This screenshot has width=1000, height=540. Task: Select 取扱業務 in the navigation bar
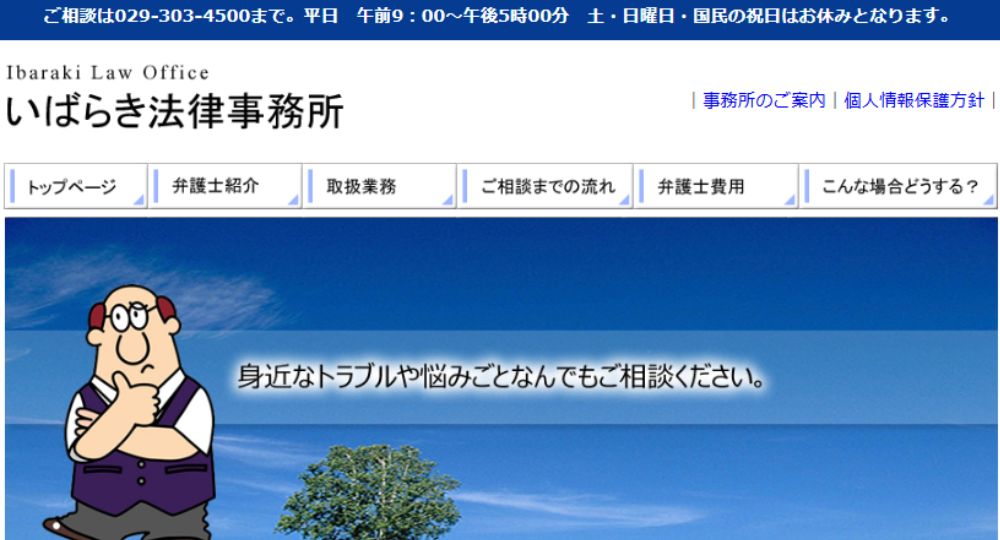pos(361,187)
